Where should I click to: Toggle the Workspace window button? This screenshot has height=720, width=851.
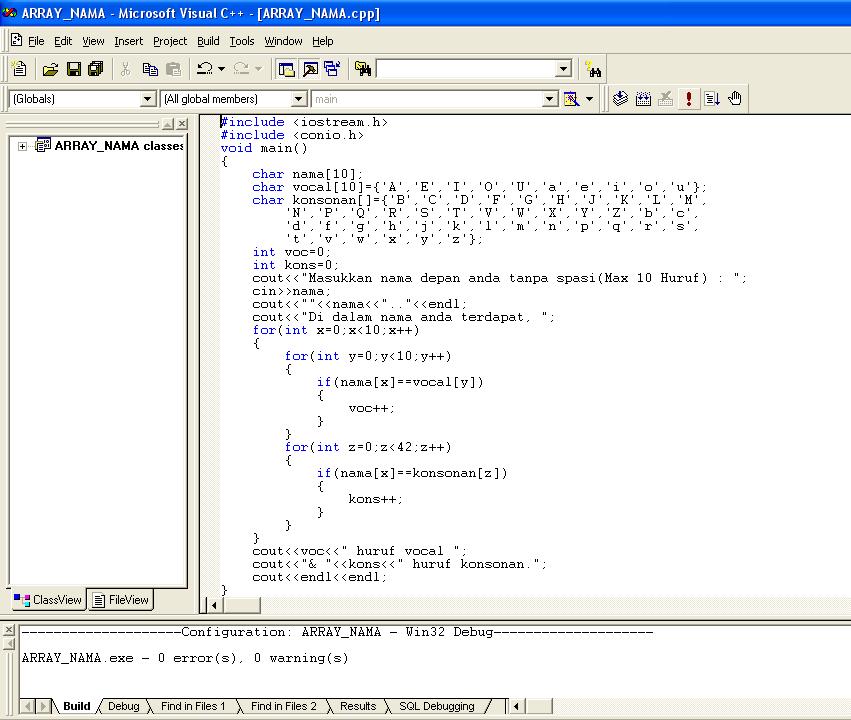tap(286, 69)
